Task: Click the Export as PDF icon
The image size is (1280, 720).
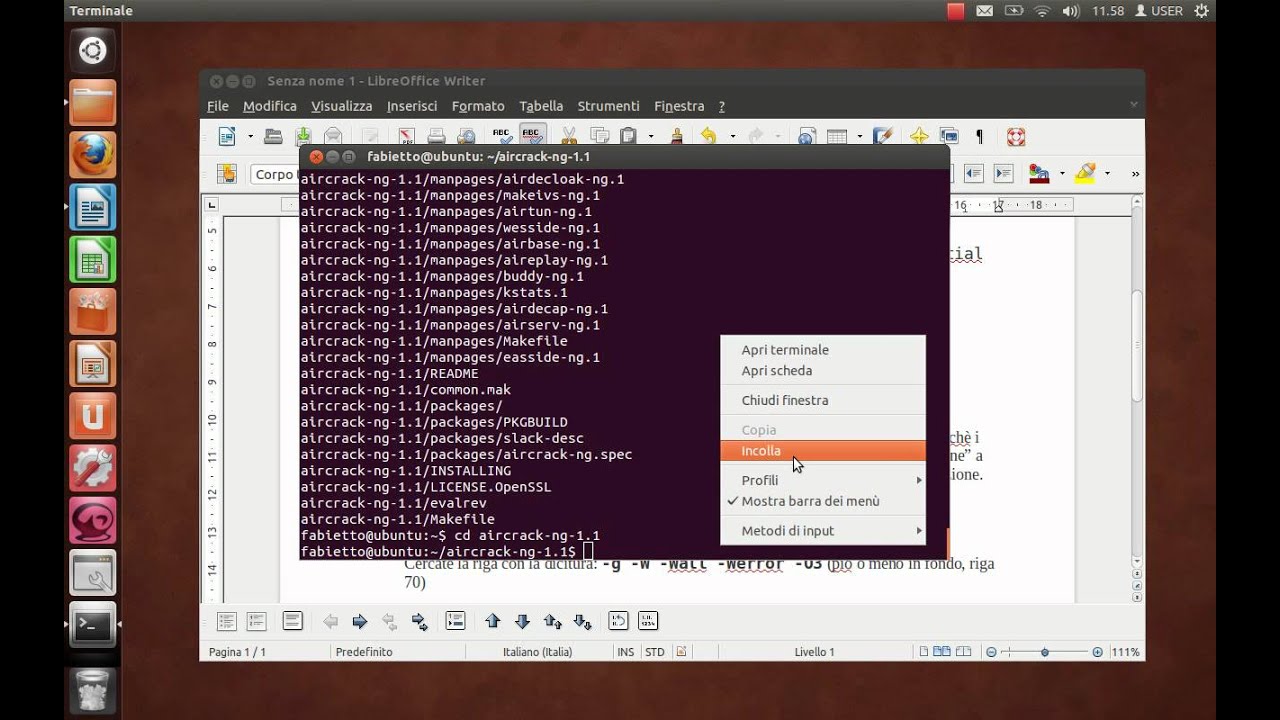Action: pyautogui.click(x=406, y=136)
